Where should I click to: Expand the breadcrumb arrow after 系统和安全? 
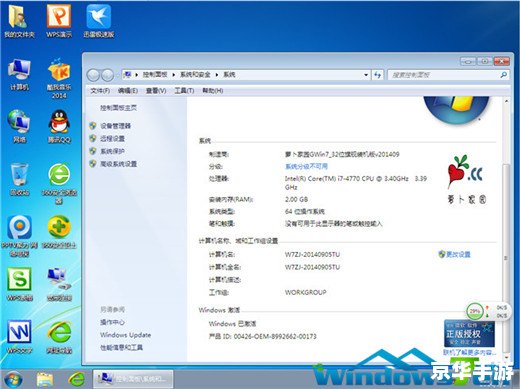click(x=216, y=75)
